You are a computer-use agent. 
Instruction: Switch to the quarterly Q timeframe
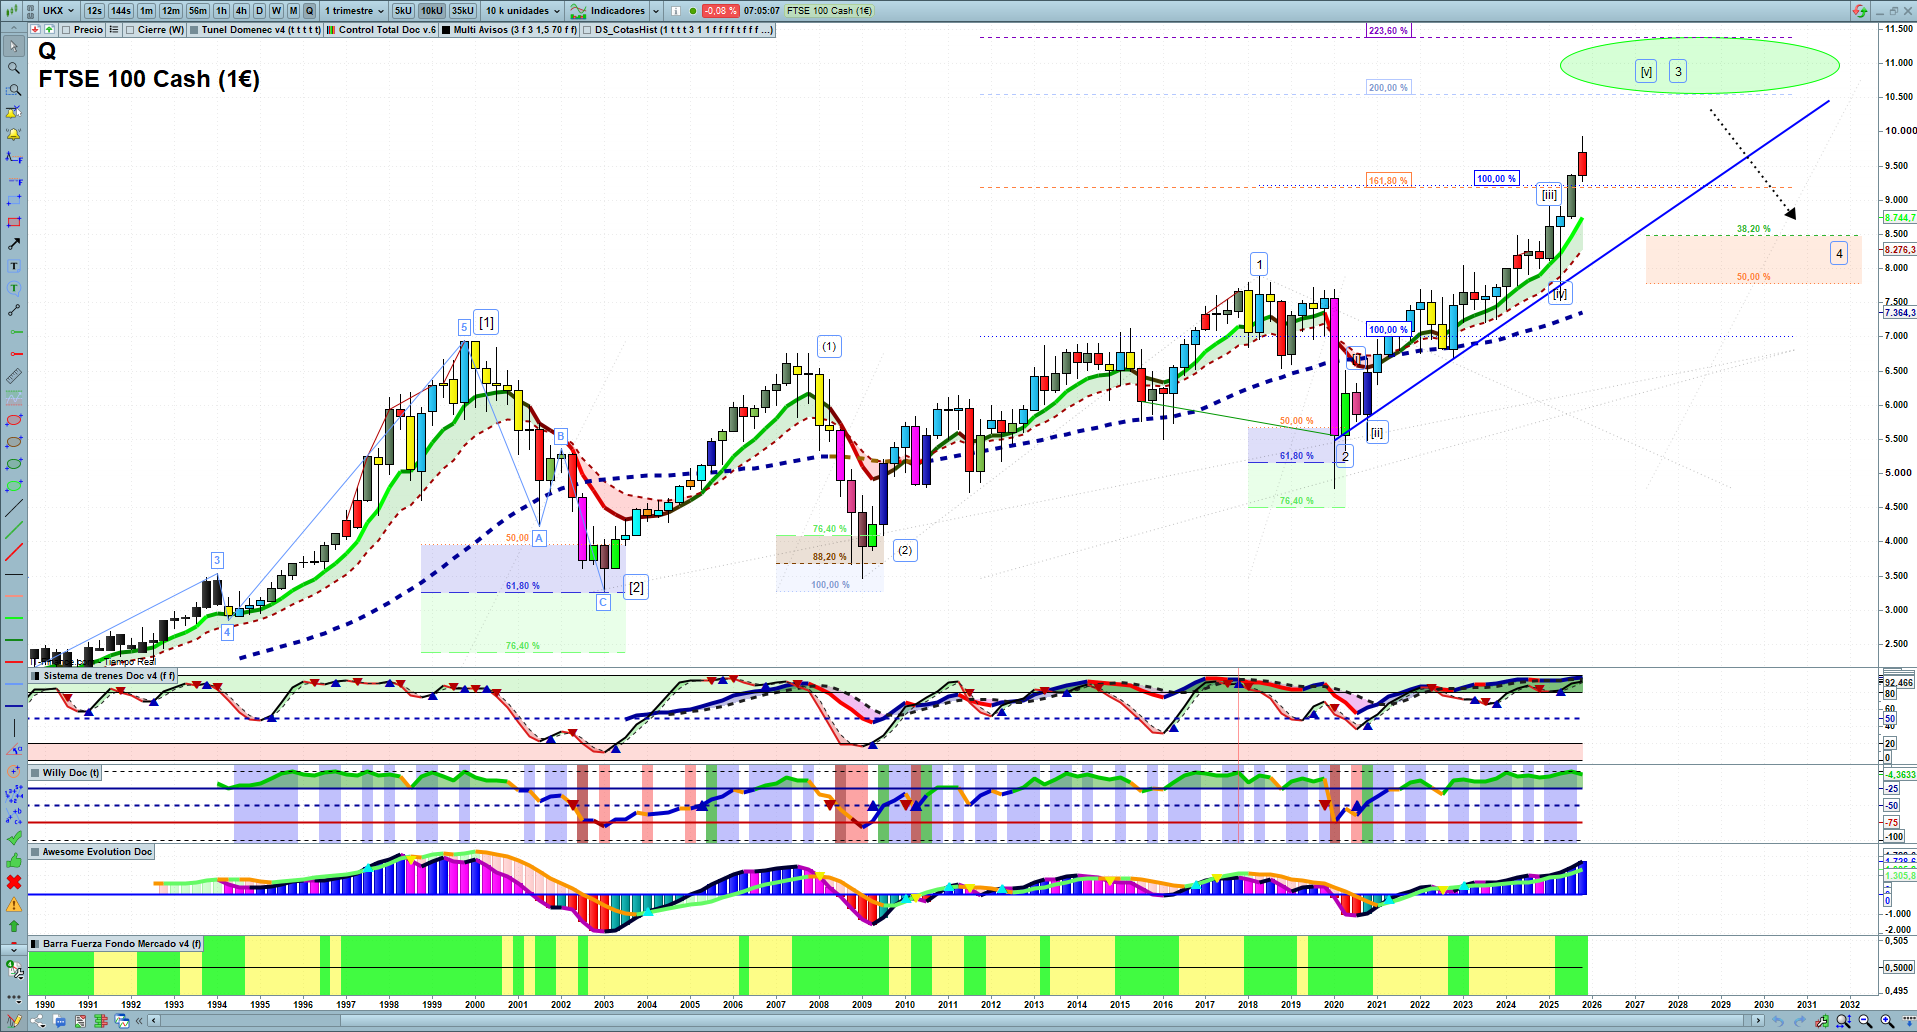coord(310,11)
